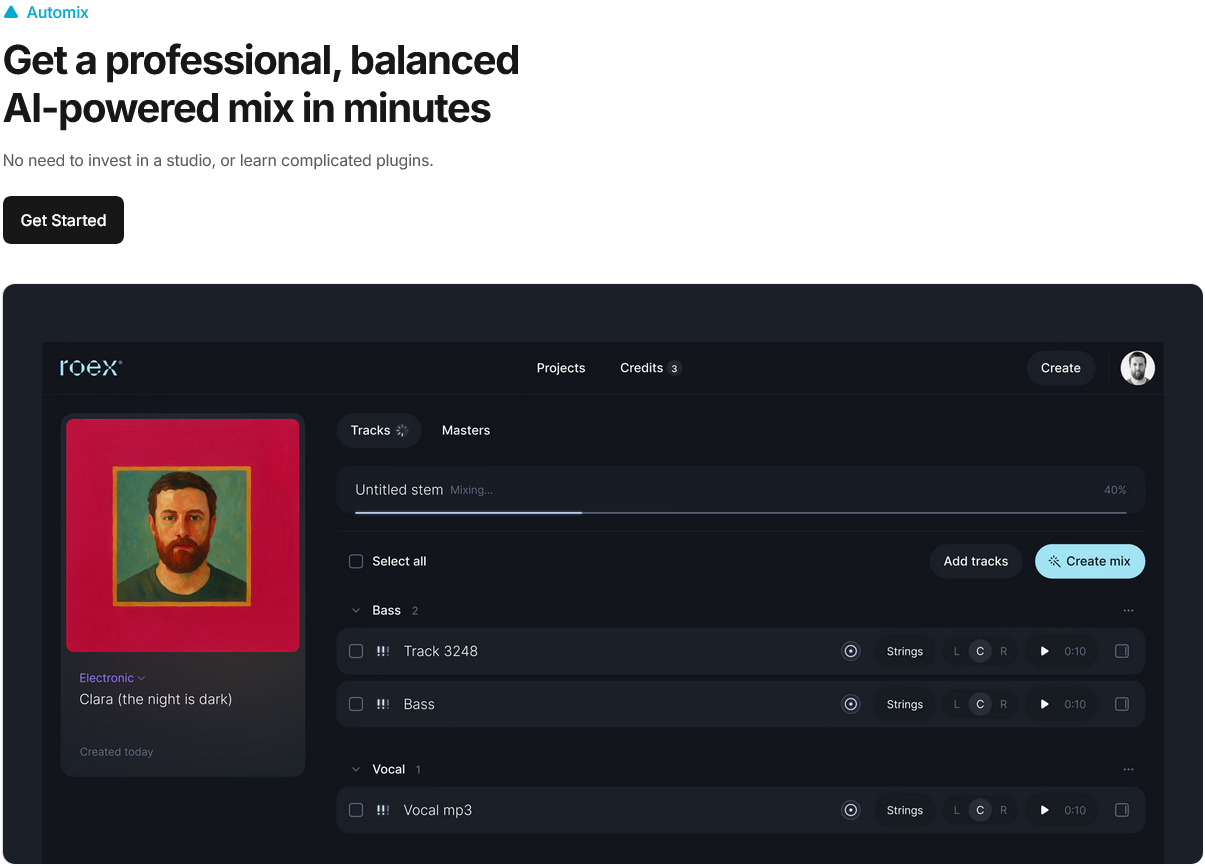Click drag handle icon on Vocal mp3
1205x866 pixels.
[x=383, y=810]
